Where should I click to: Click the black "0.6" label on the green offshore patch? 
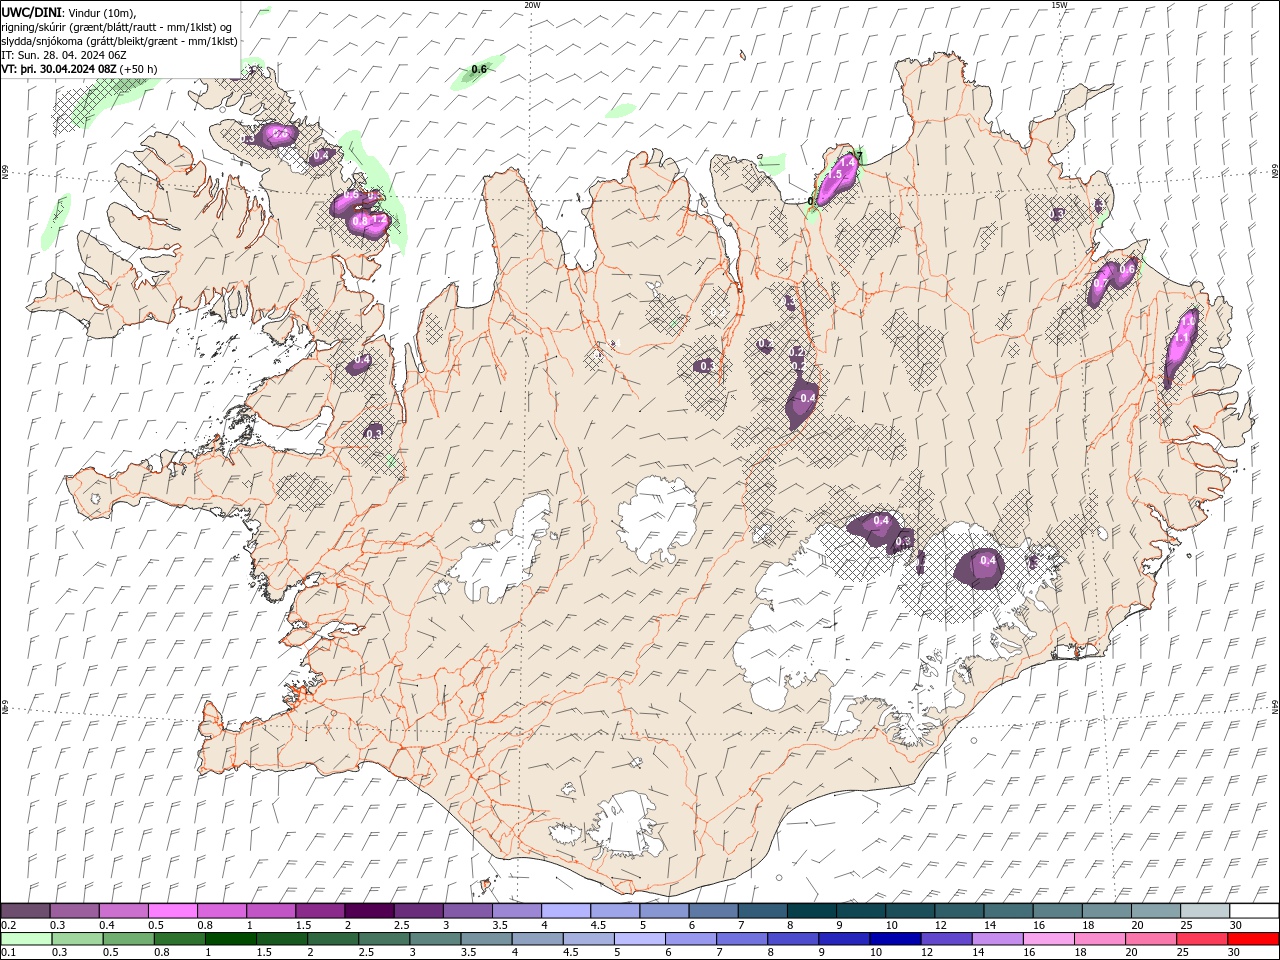pyautogui.click(x=479, y=69)
